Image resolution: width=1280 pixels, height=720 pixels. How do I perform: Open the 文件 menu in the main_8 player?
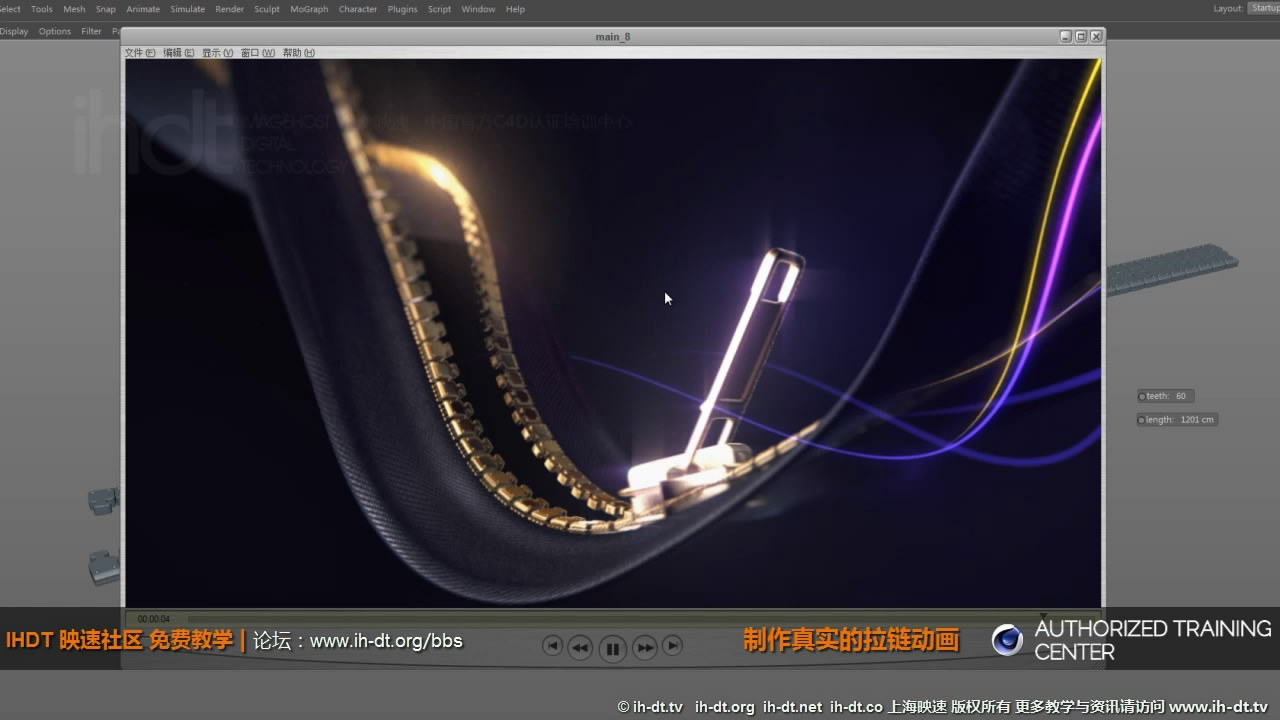[x=139, y=52]
